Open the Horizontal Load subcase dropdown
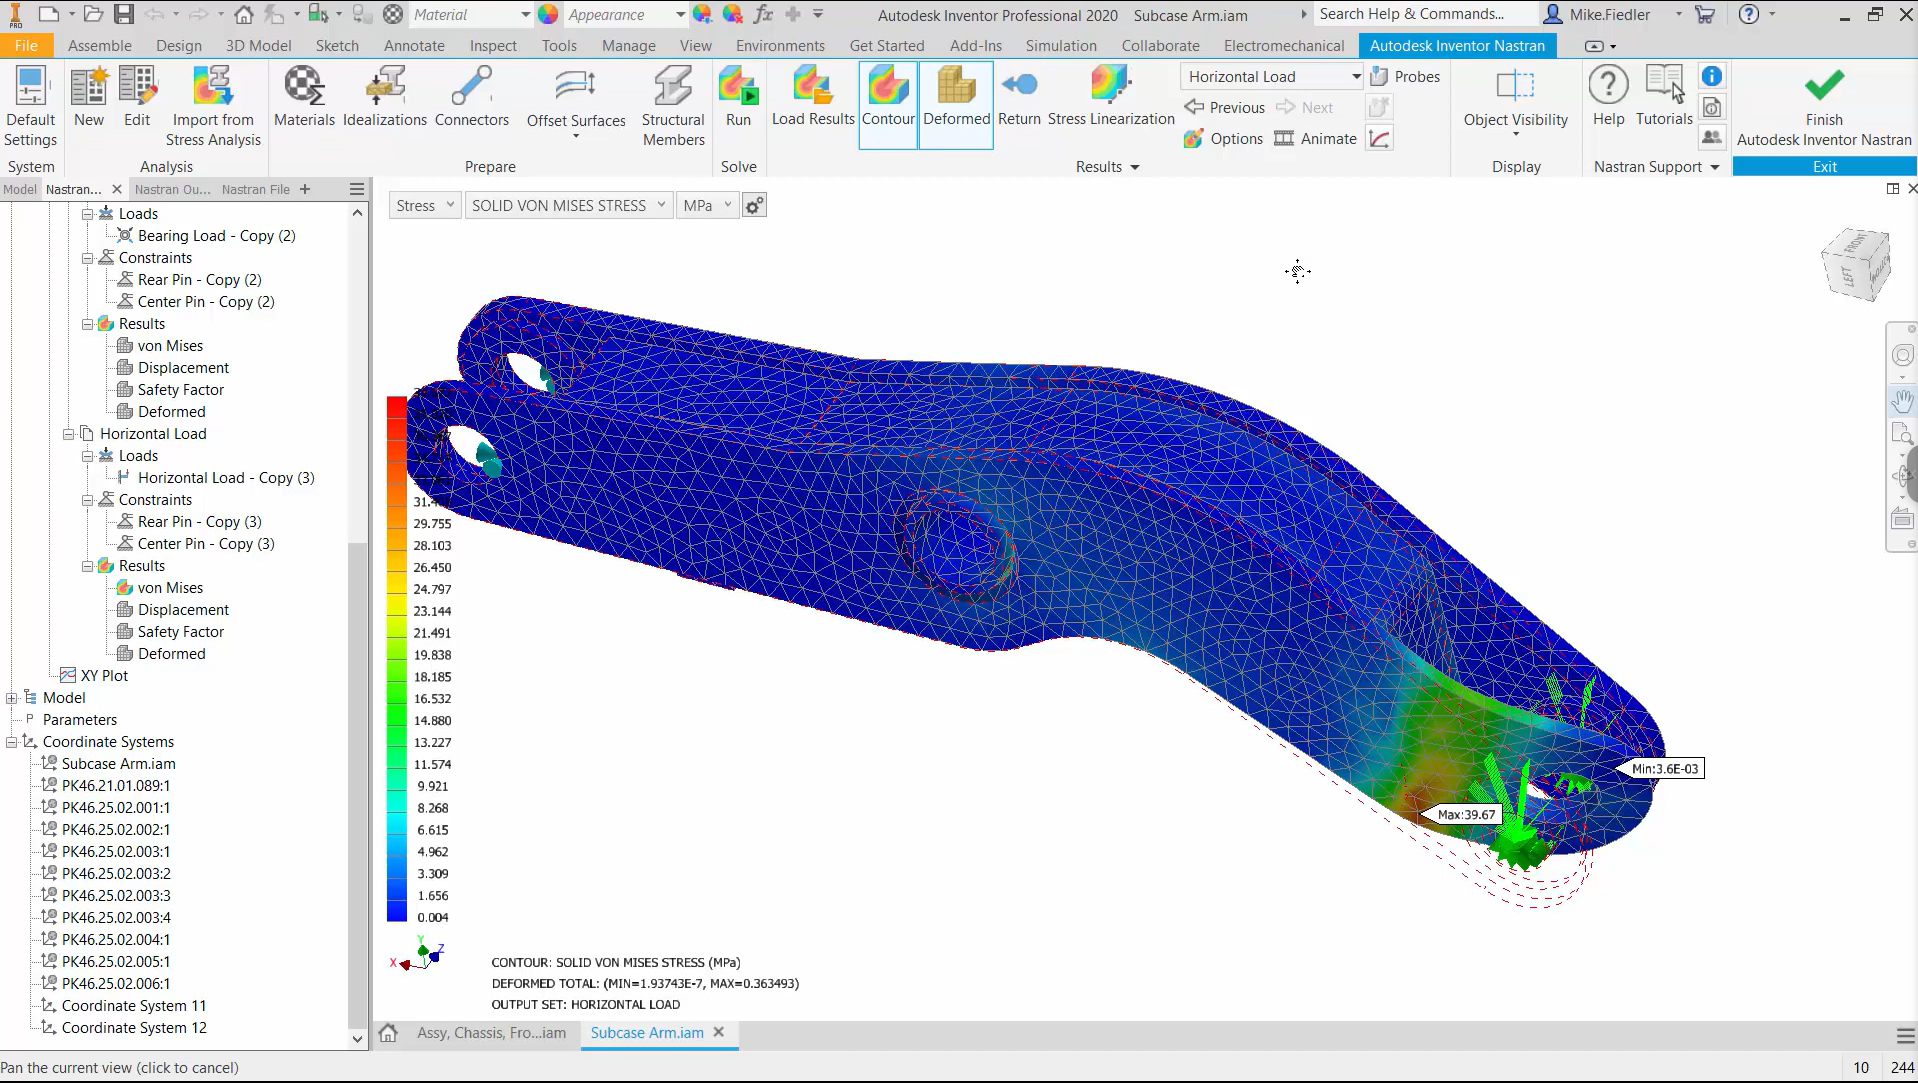Image resolution: width=1918 pixels, height=1083 pixels. click(x=1272, y=76)
